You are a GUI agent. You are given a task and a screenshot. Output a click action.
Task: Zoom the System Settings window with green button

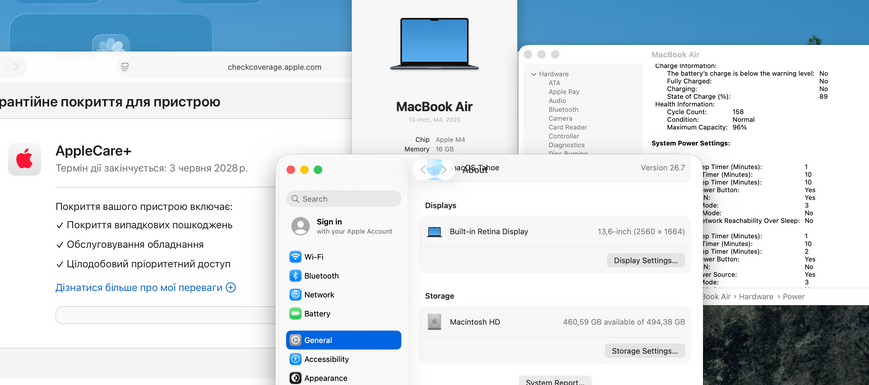pos(318,170)
